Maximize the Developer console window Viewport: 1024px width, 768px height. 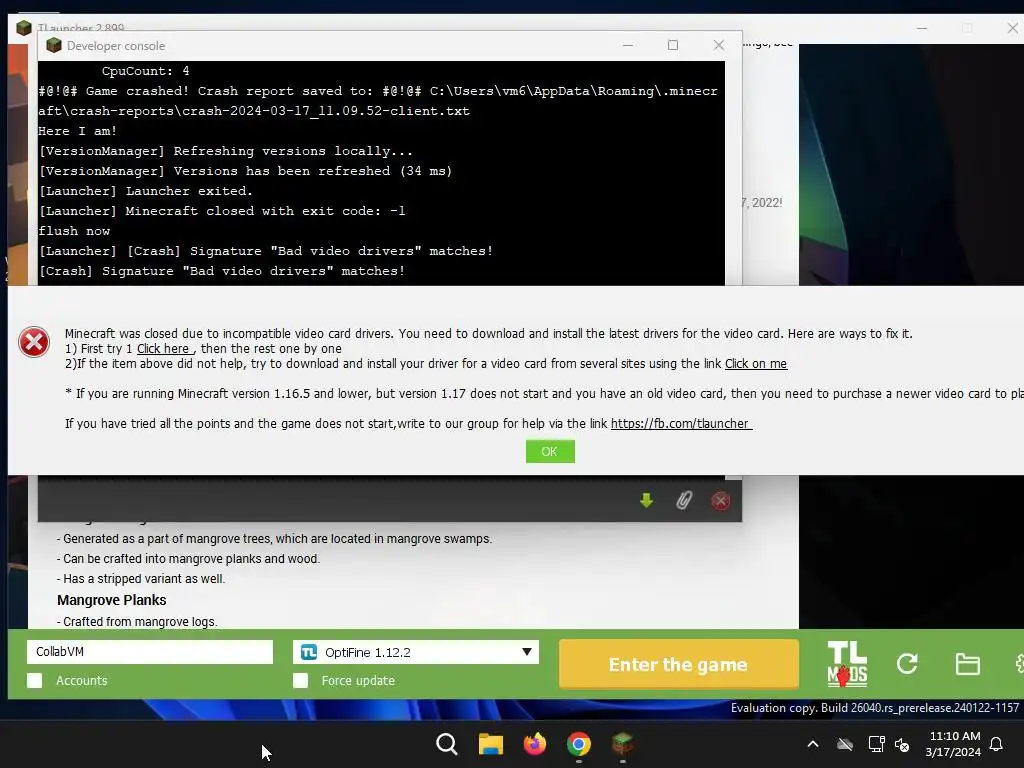click(673, 45)
